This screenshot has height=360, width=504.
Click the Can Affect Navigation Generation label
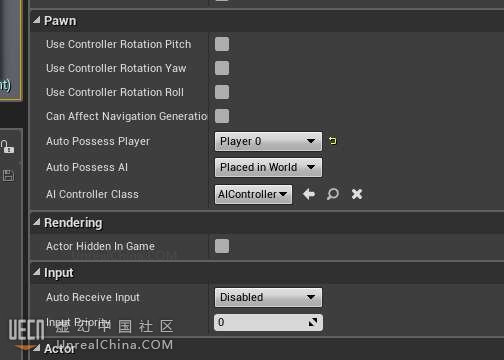(x=127, y=116)
